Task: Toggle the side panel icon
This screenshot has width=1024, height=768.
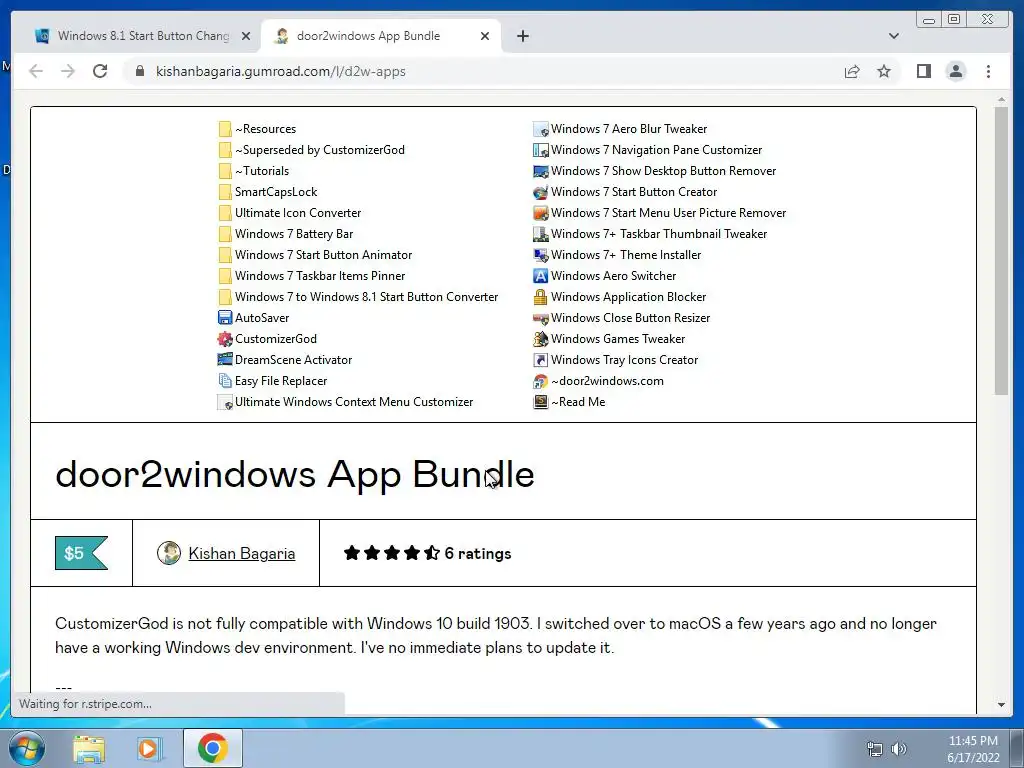Action: 923,71
